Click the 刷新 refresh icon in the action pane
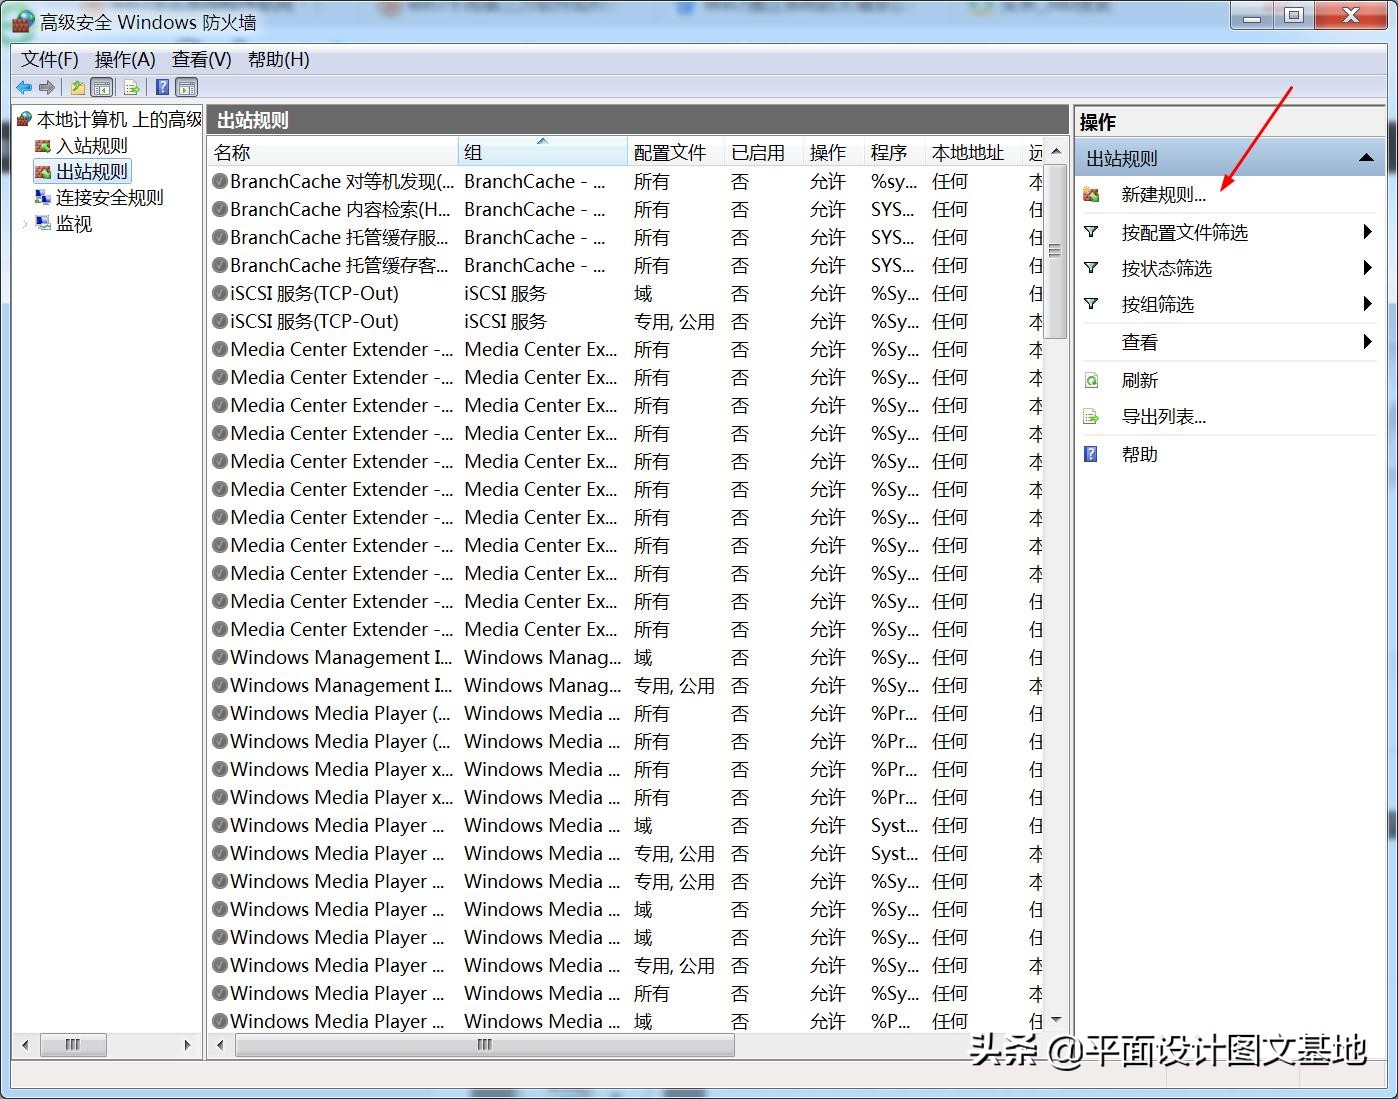 1091,380
